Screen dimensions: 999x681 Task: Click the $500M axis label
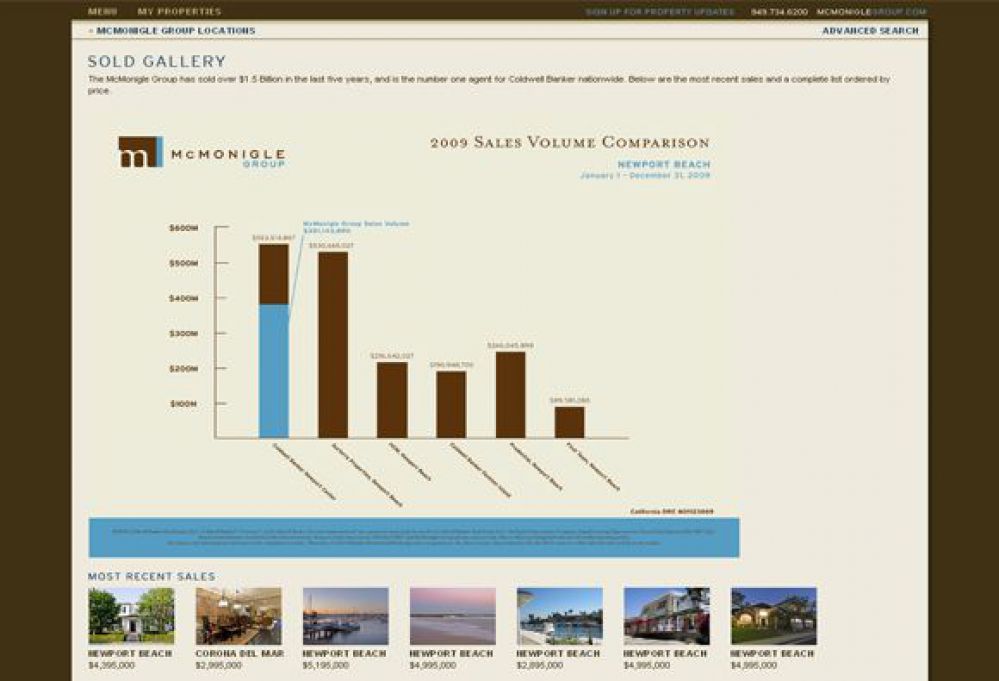coord(183,263)
